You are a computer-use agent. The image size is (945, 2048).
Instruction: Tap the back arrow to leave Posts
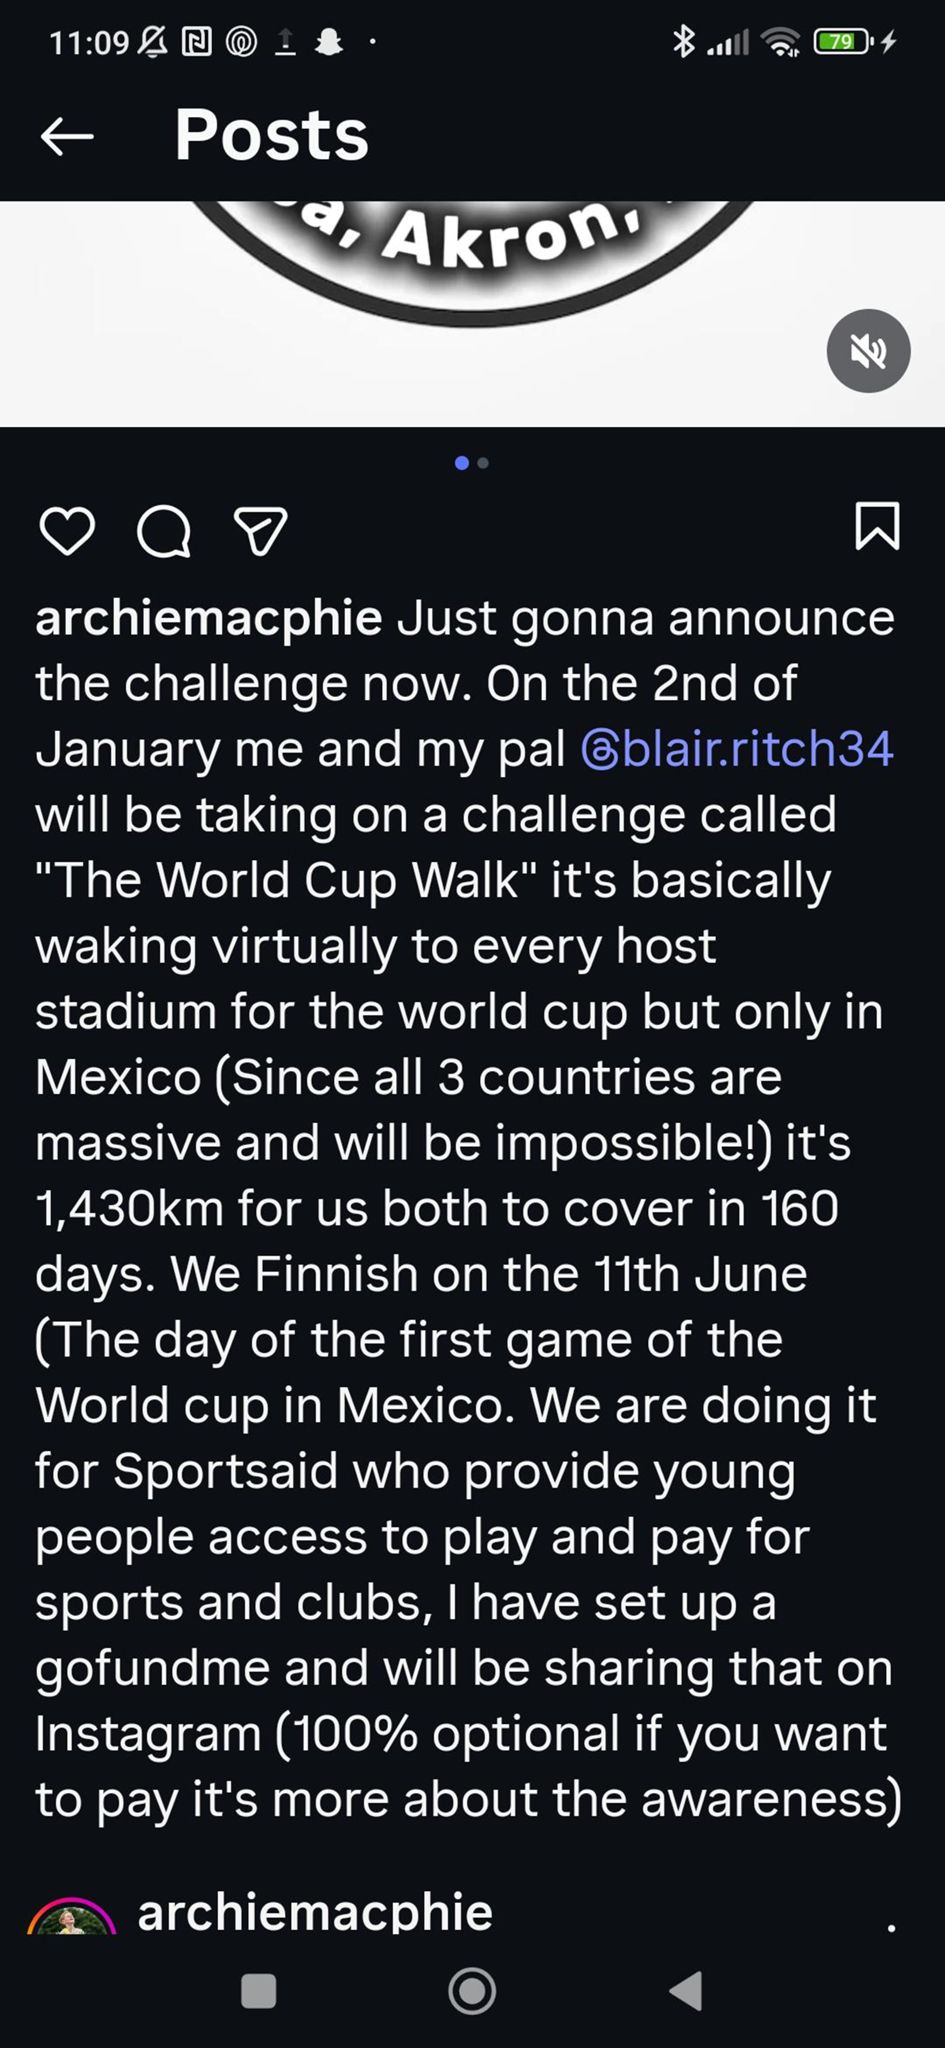pyautogui.click(x=67, y=136)
